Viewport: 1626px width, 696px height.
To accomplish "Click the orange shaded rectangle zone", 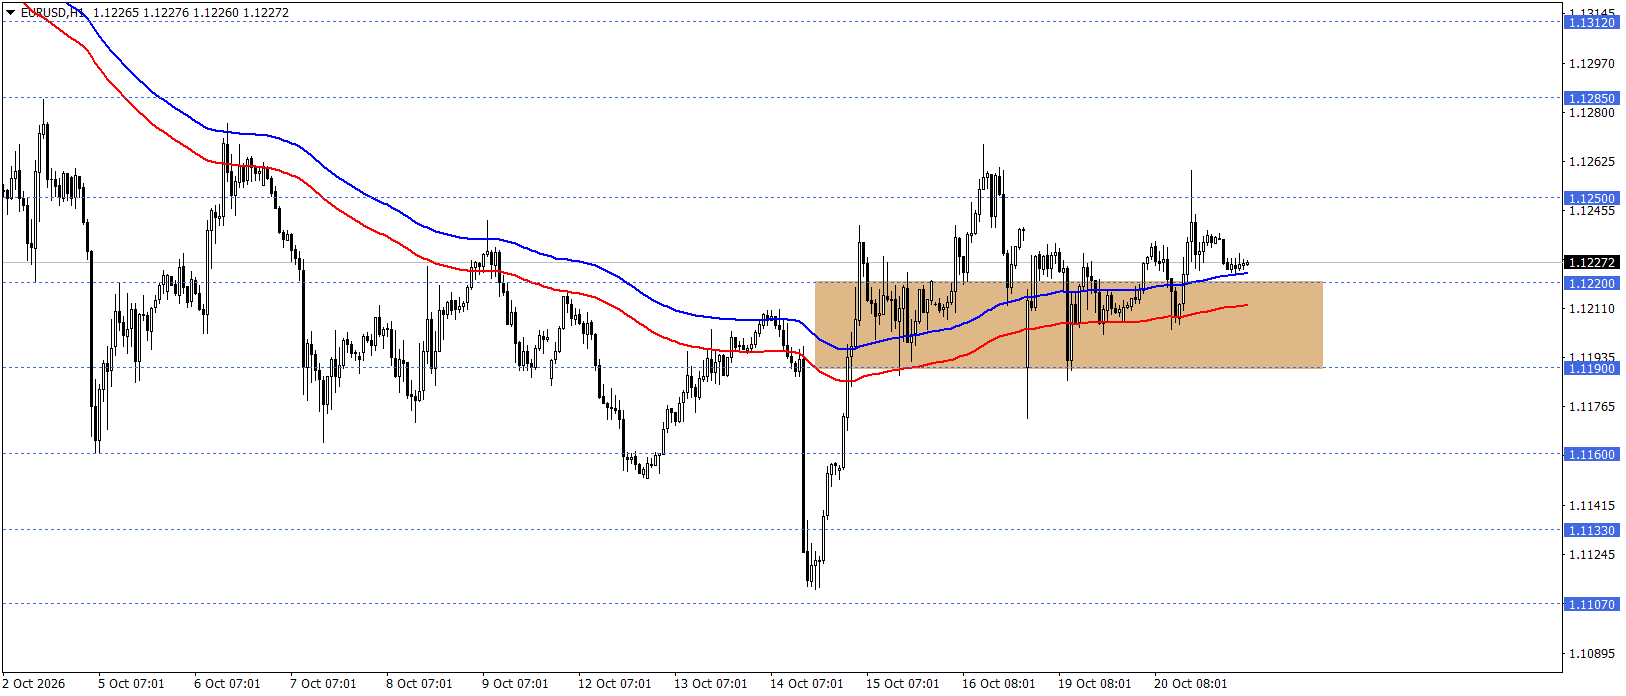I will point(1069,325).
